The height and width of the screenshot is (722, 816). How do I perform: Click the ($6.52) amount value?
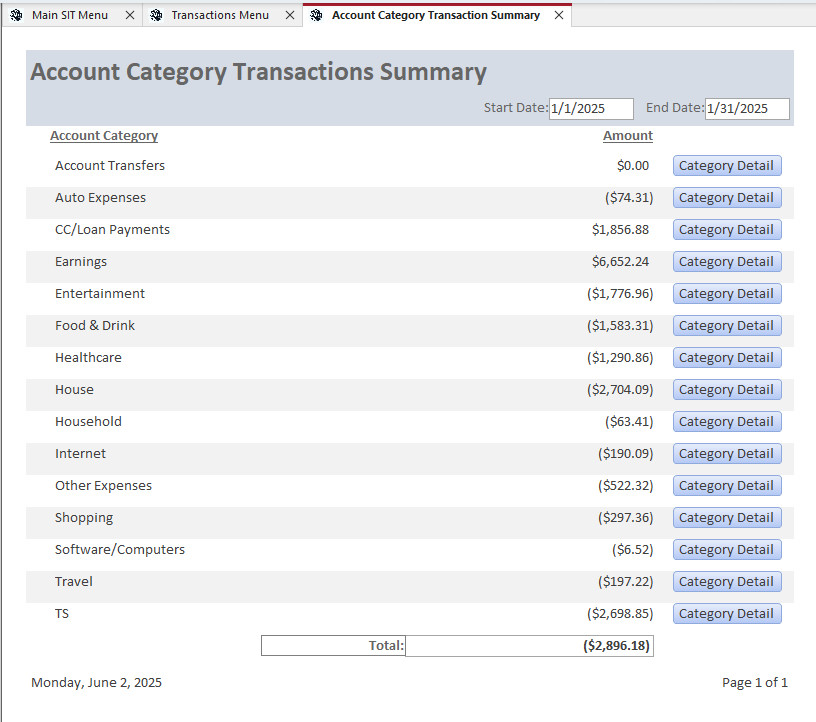pyautogui.click(x=632, y=550)
